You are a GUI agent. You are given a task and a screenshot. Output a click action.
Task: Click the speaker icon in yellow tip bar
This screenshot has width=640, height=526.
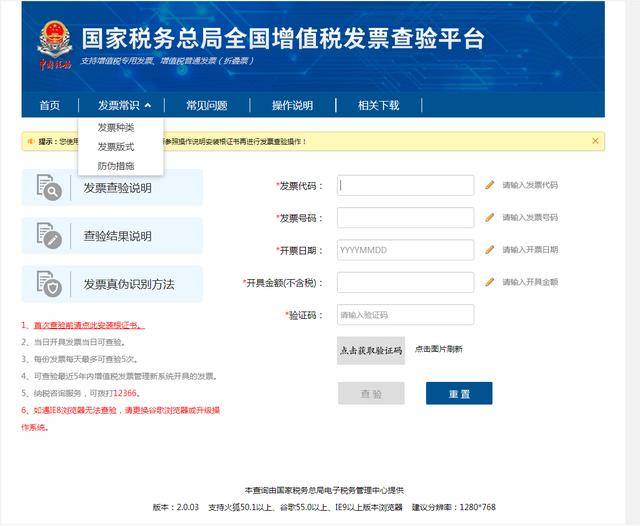point(31,142)
